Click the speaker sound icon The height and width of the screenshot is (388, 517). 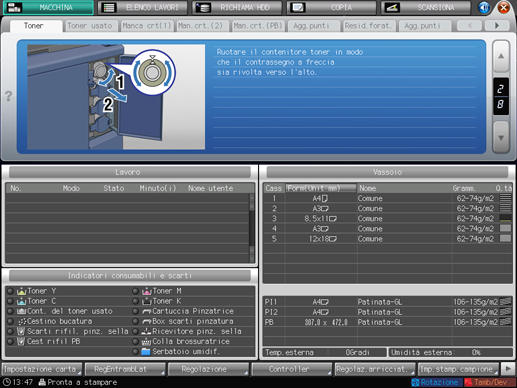[x=484, y=8]
